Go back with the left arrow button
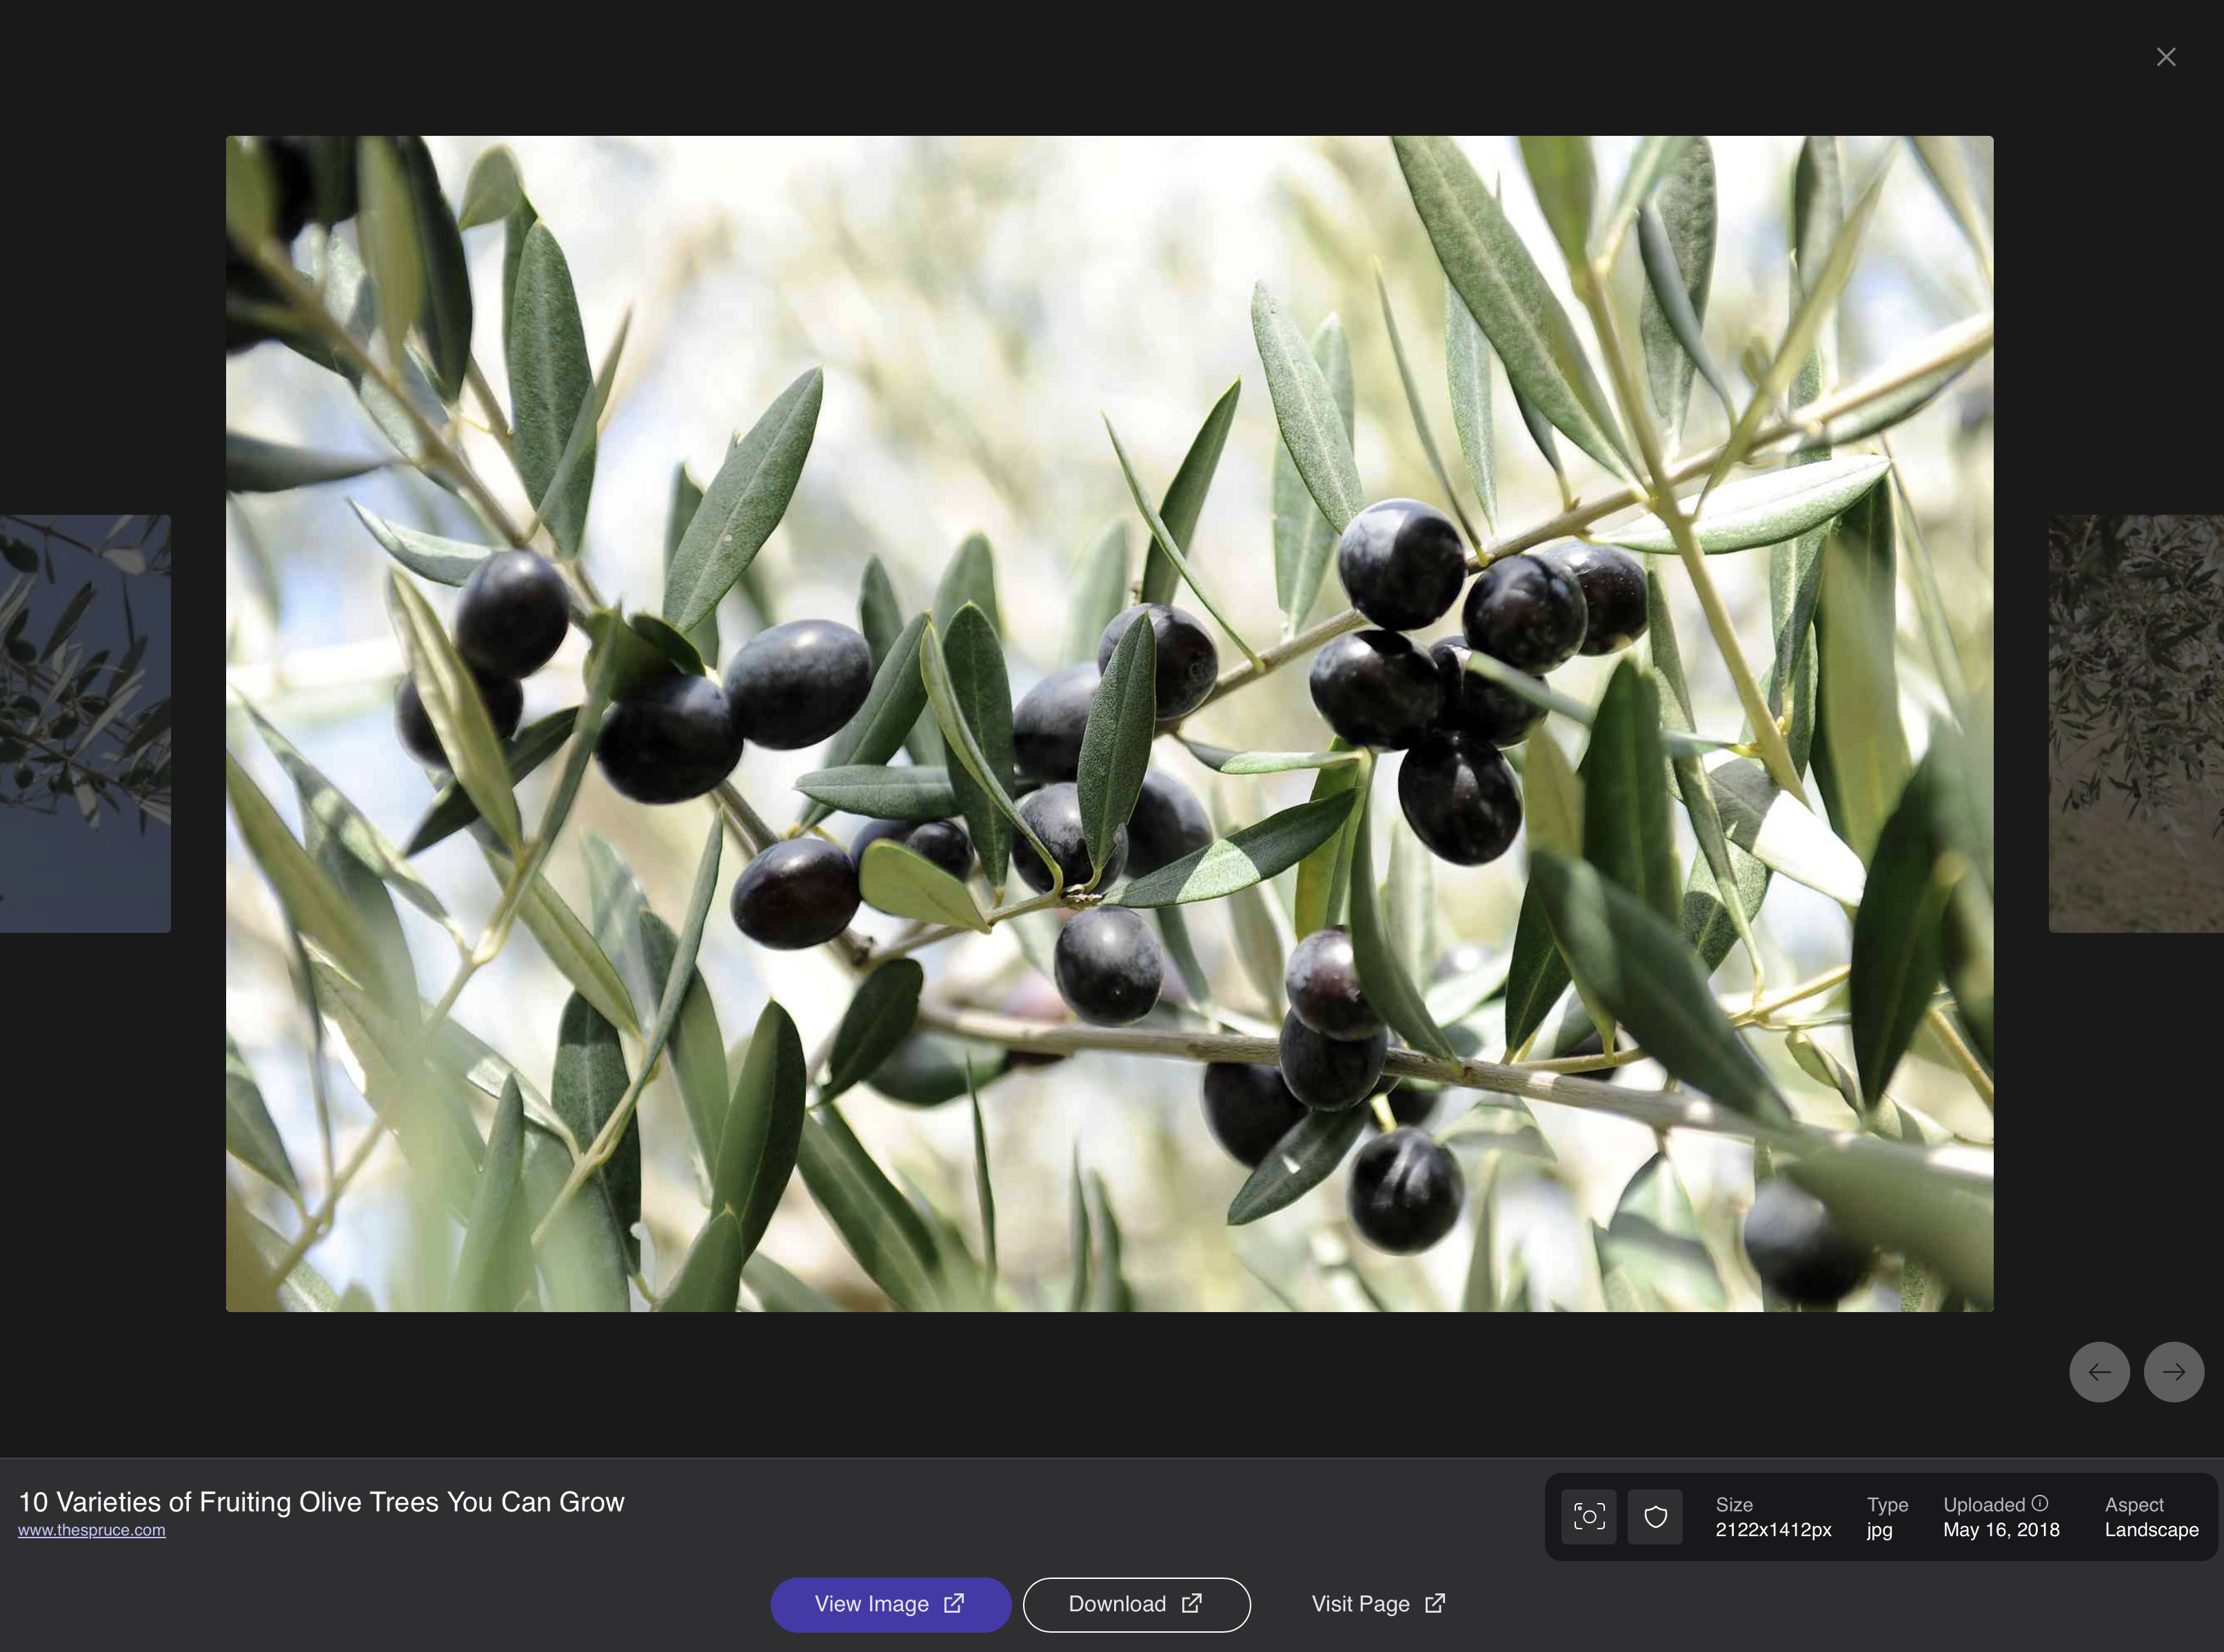2224x1652 pixels. (x=2099, y=1372)
